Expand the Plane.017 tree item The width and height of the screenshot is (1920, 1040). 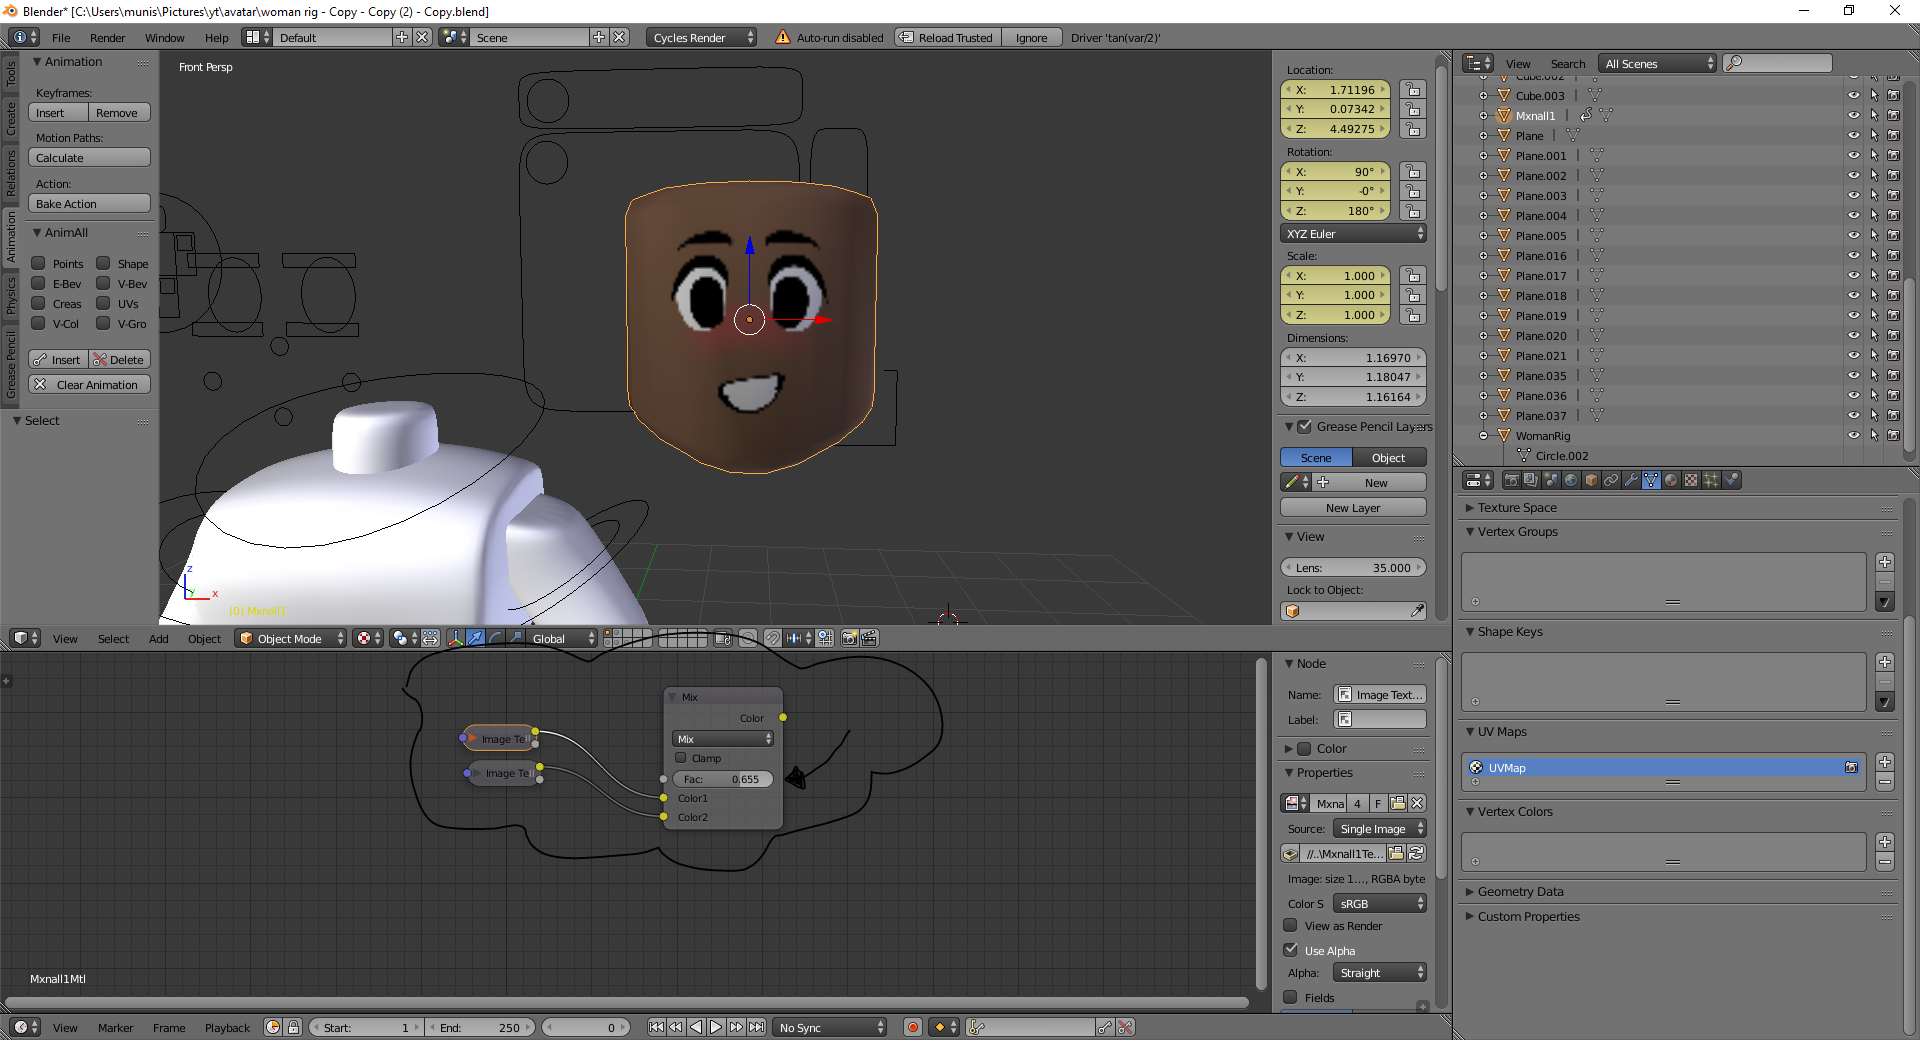click(1484, 275)
